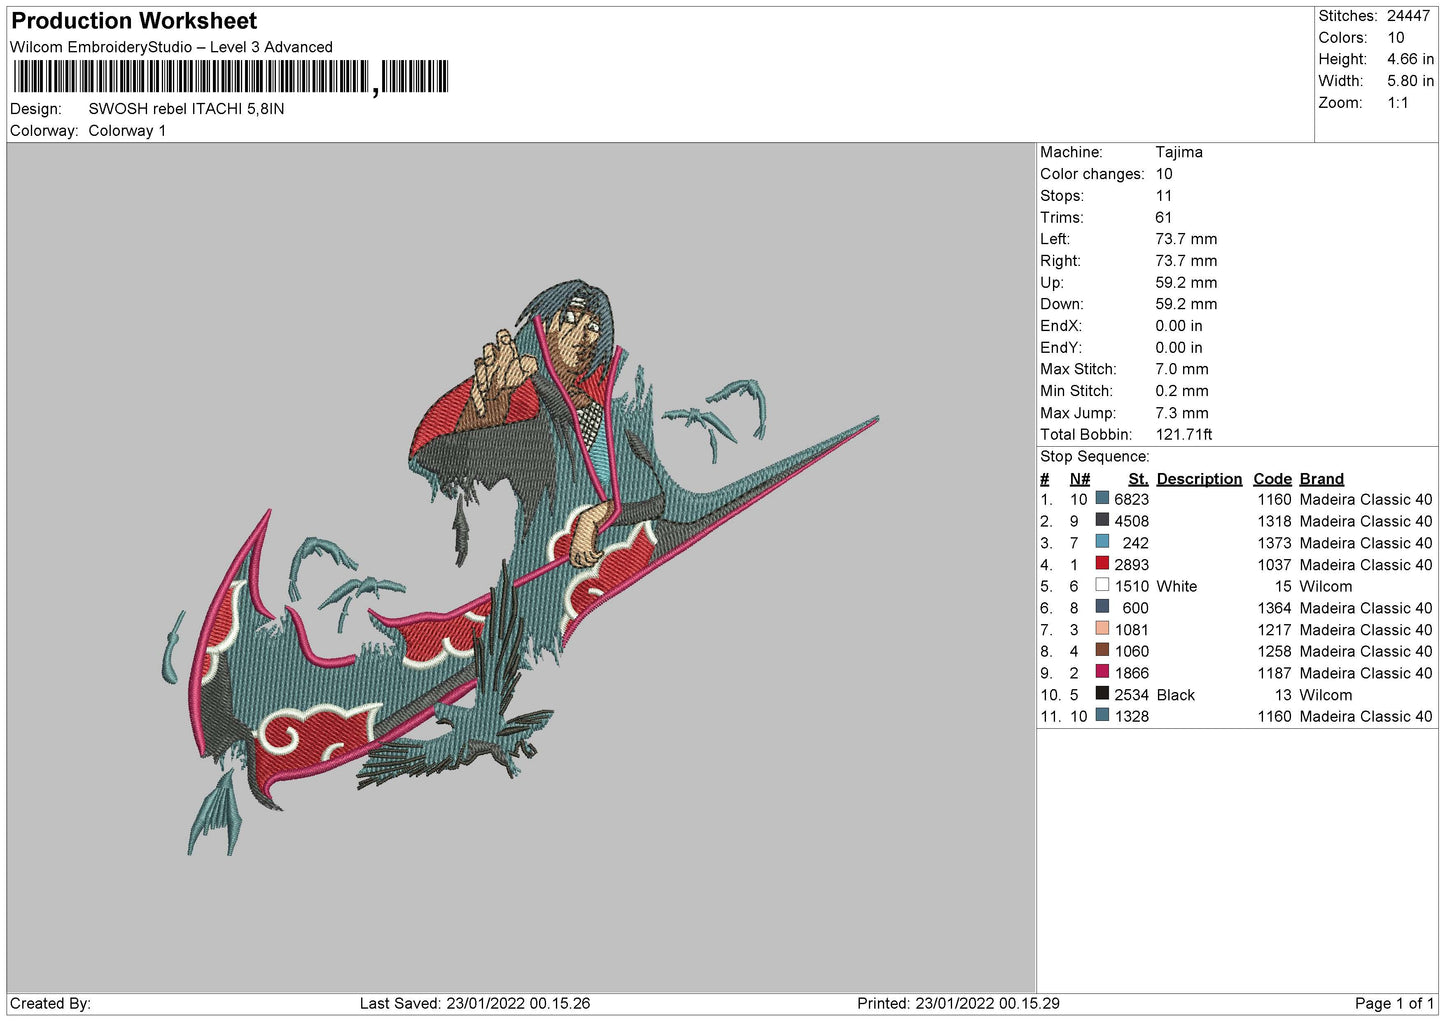Image resolution: width=1445 pixels, height=1021 pixels.
Task: Select the light blue swatch in stop 3
Action: tap(1102, 542)
